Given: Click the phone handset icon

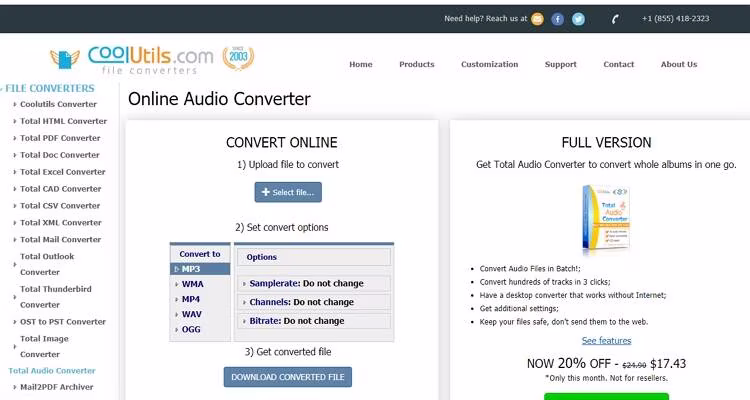Looking at the screenshot, I should [x=616, y=19].
